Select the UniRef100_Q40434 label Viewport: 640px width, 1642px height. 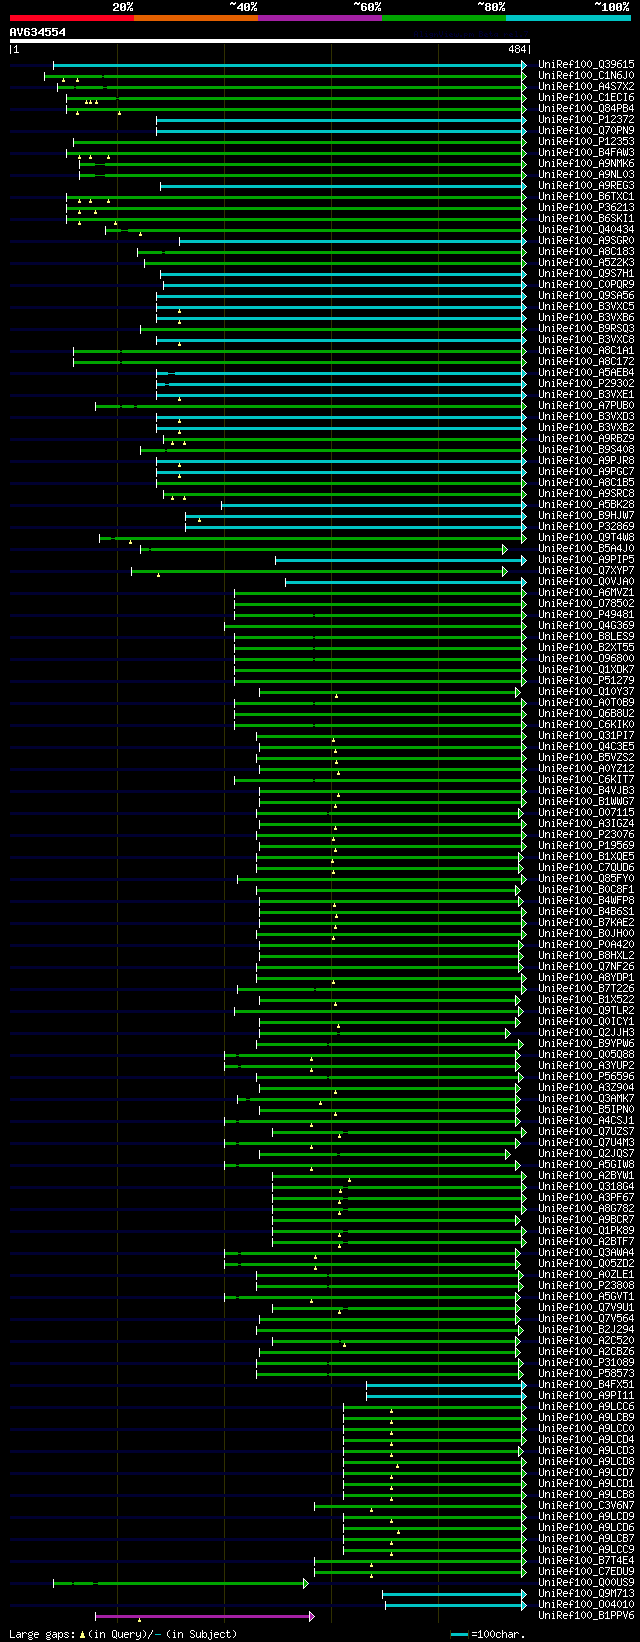click(x=586, y=229)
